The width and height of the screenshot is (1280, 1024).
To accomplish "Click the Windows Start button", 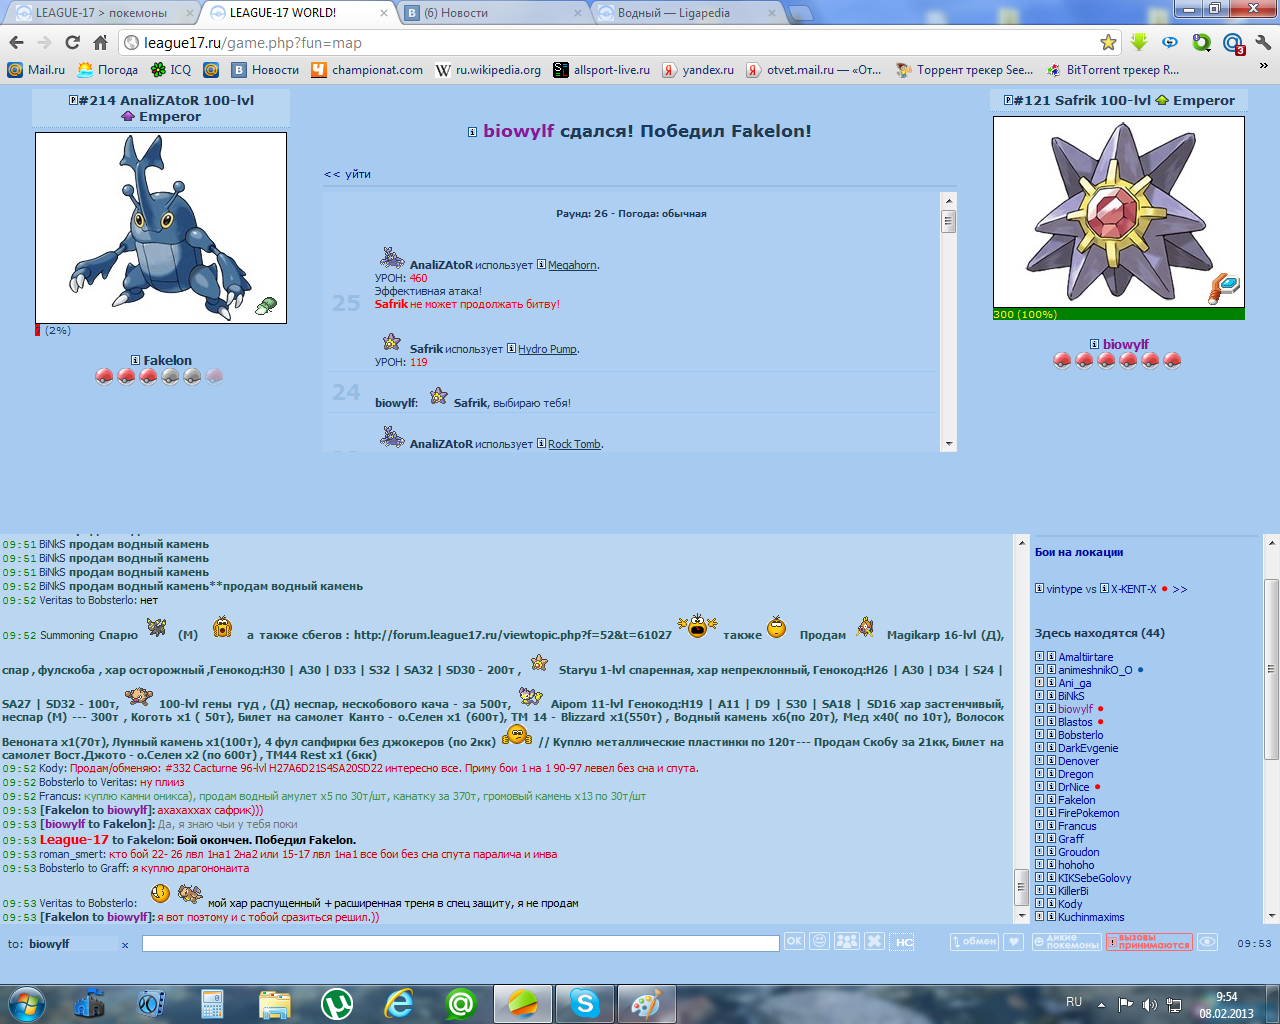I will coord(26,1003).
